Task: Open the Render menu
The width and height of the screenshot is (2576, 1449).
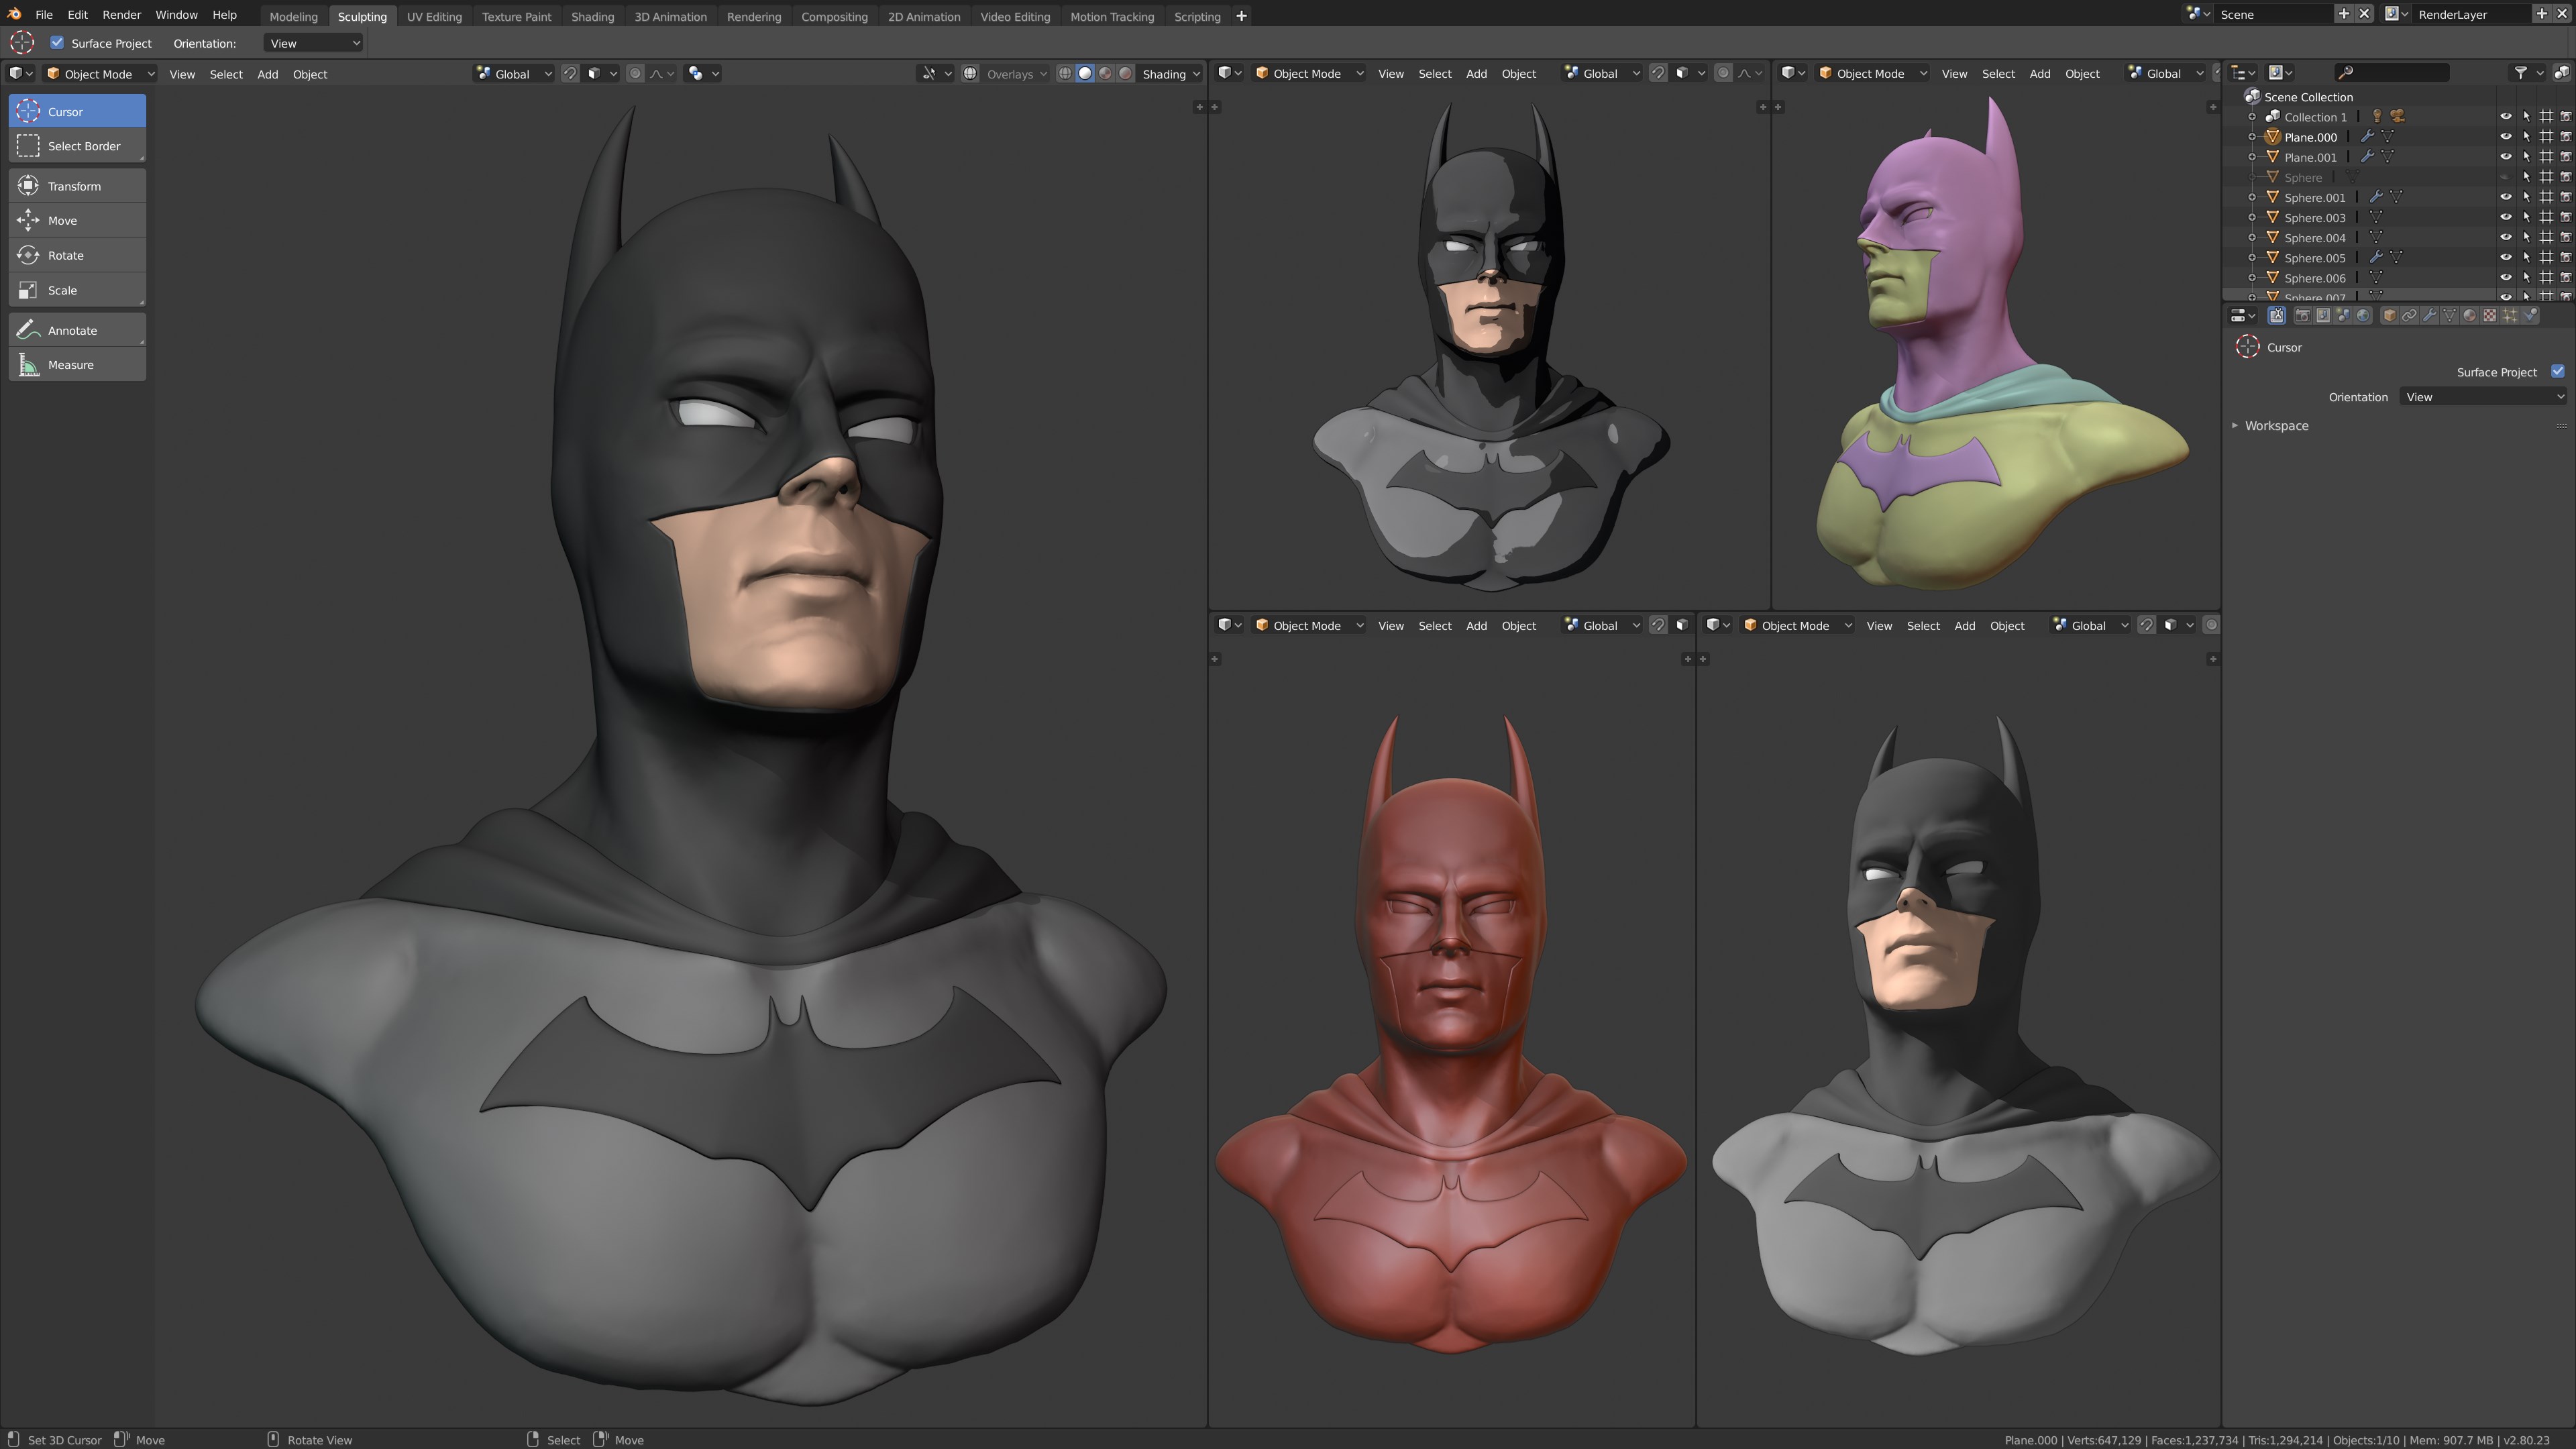Action: coord(121,14)
